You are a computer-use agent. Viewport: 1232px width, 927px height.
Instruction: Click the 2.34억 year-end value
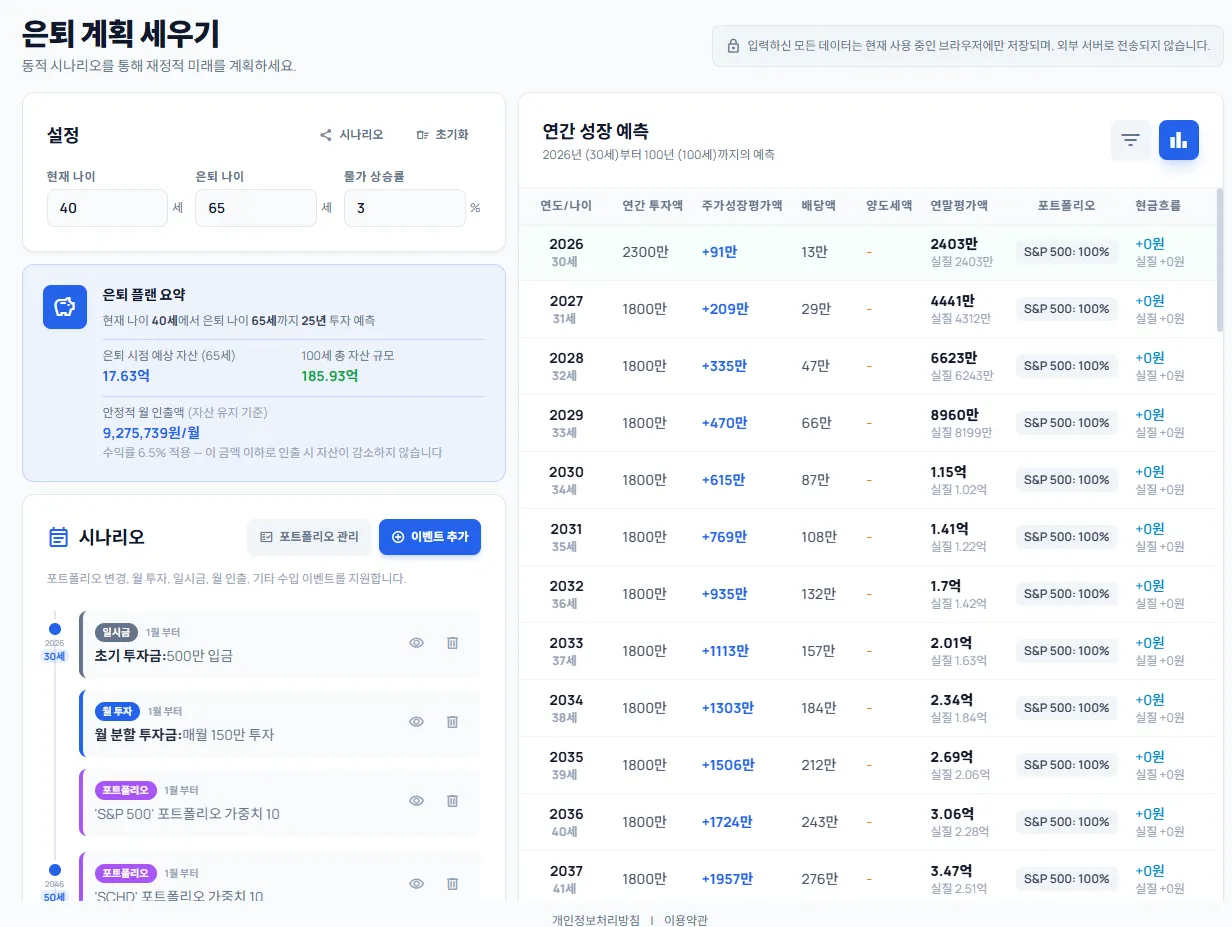click(x=952, y=700)
